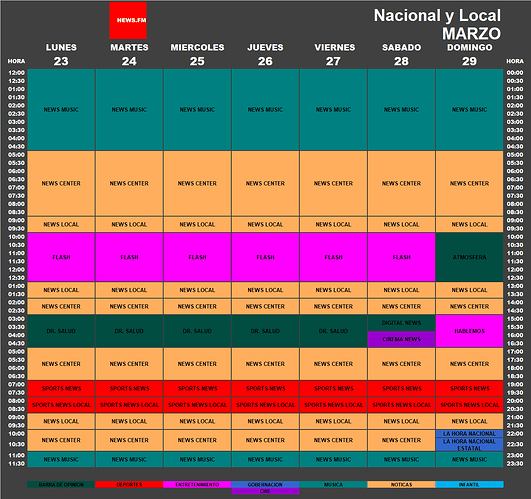The width and height of the screenshot is (531, 499).
Task: Select the FLASH block on Sabado
Action: 401,257
